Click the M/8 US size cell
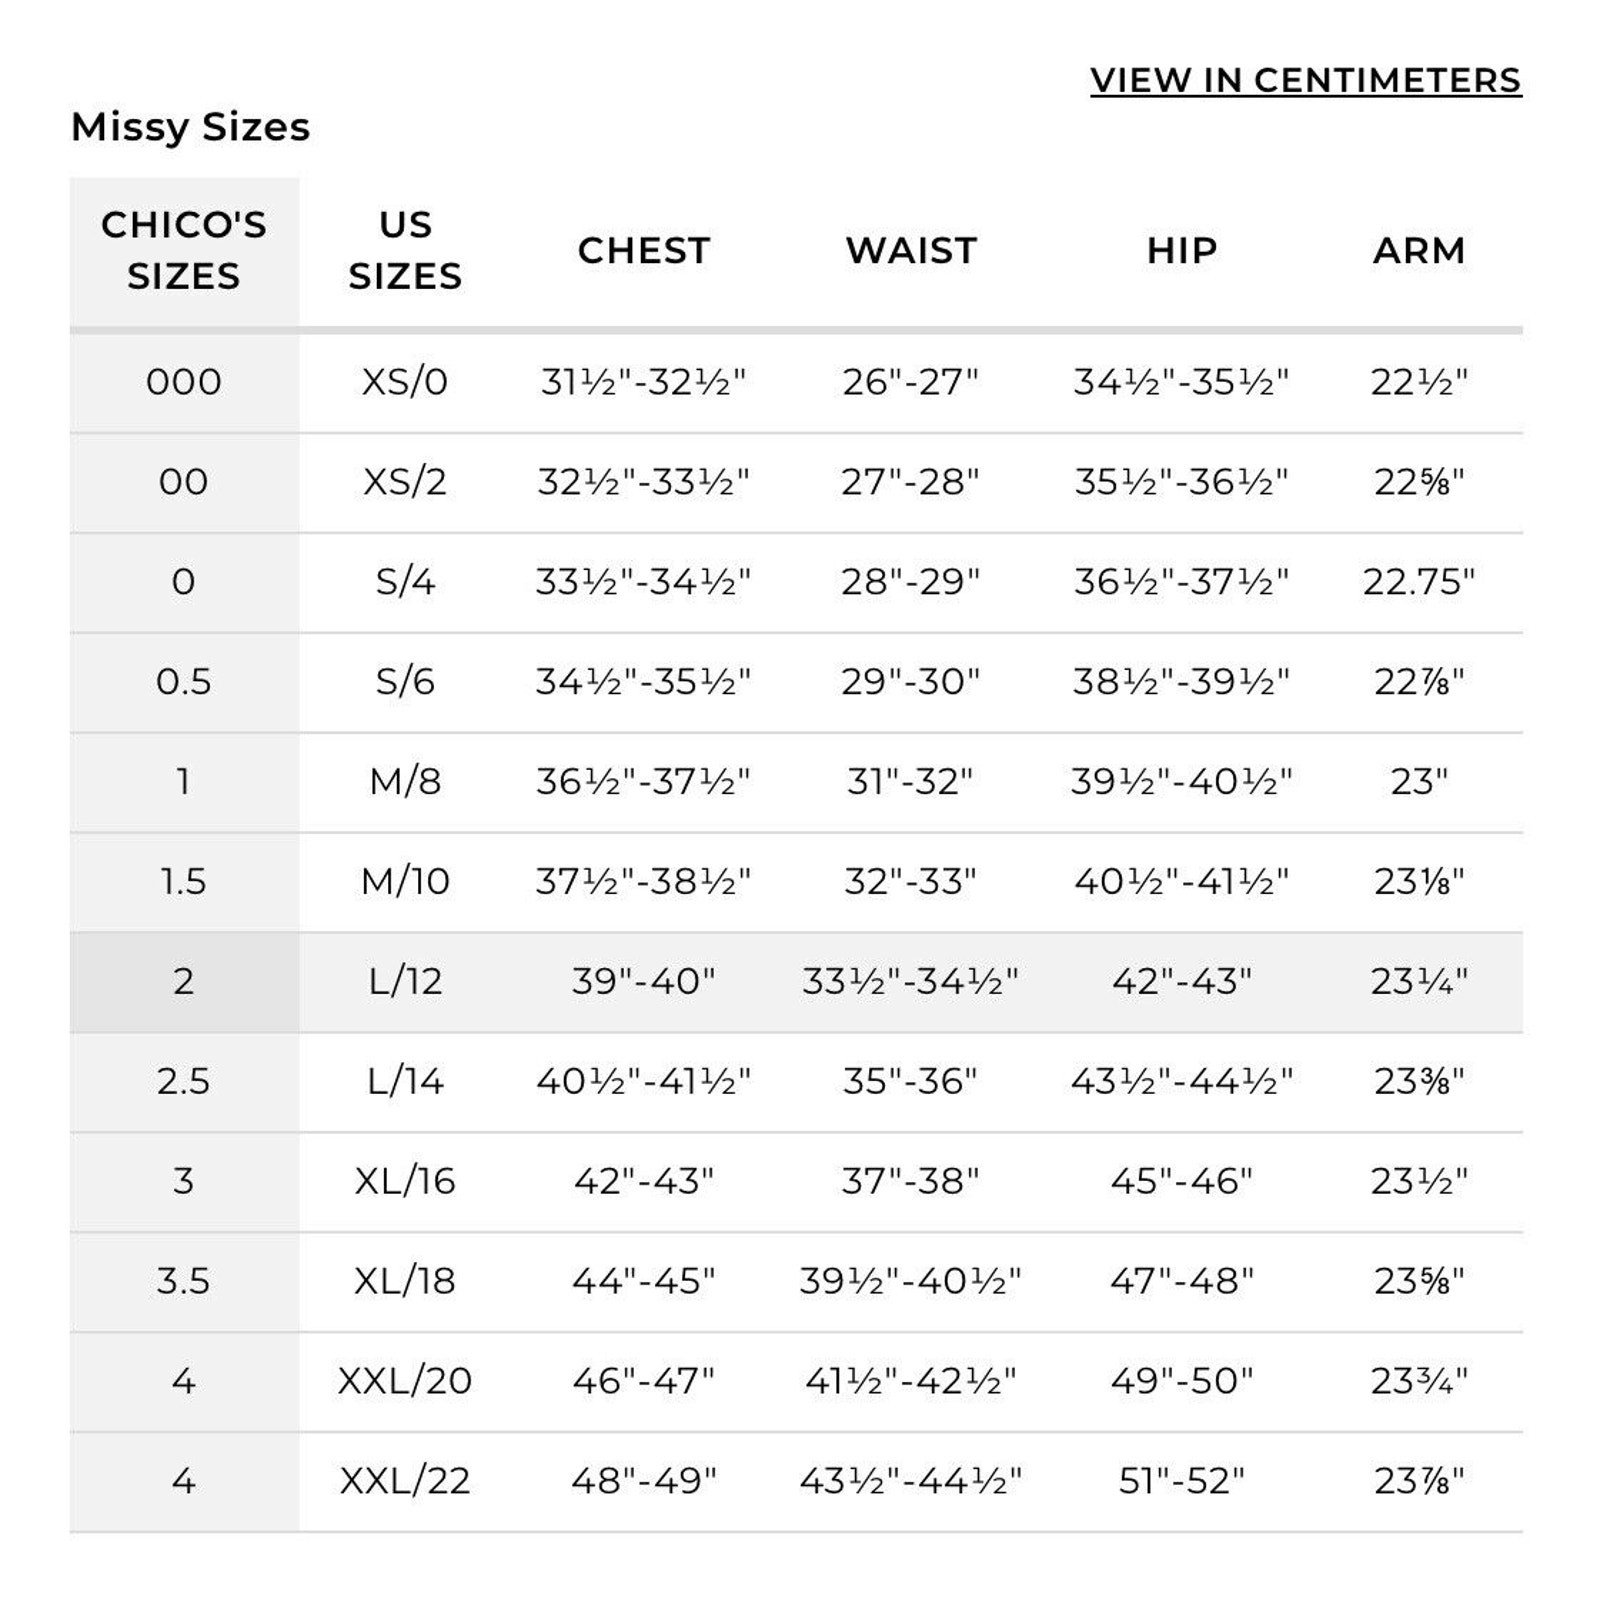Viewport: 1600px width, 1600px height. pos(405,781)
